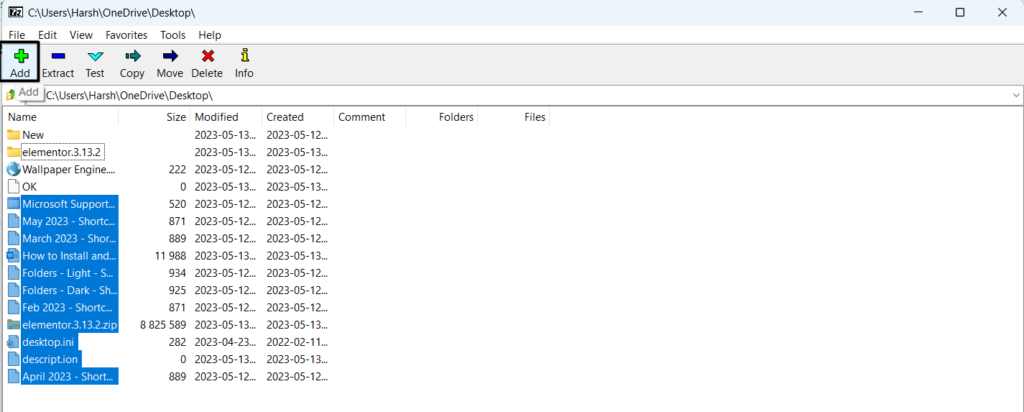This screenshot has width=1024, height=412.
Task: Select the elementor.3.13.2.zip file
Action: 68,324
